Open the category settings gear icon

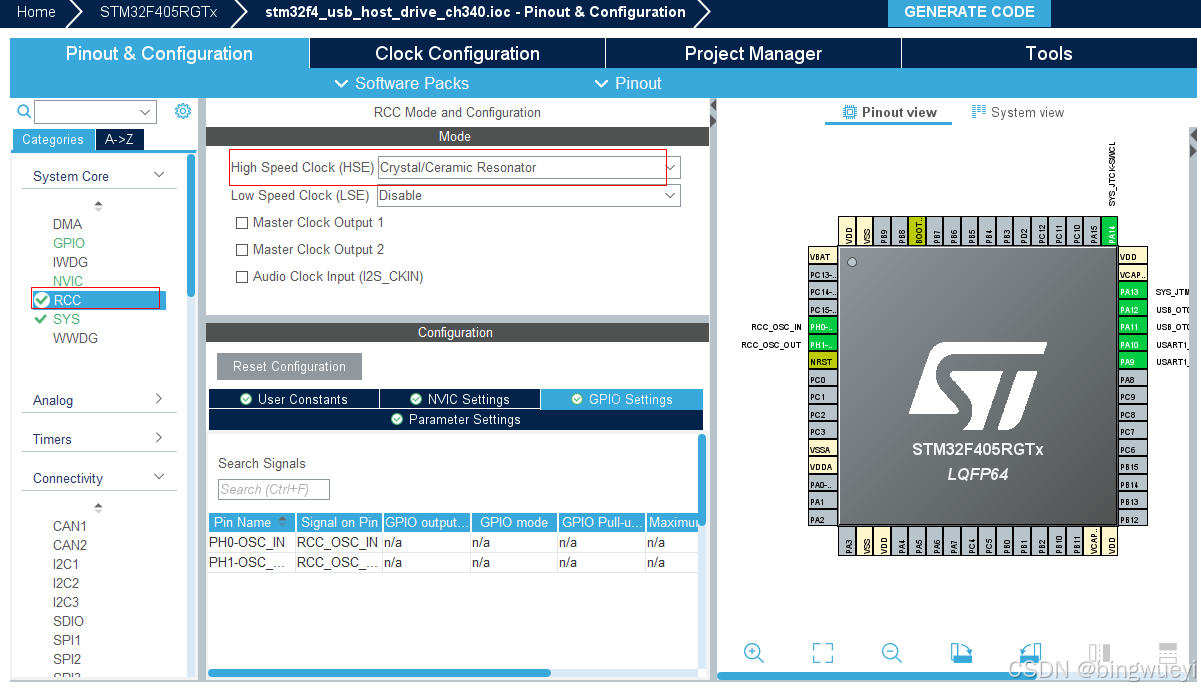[x=183, y=111]
